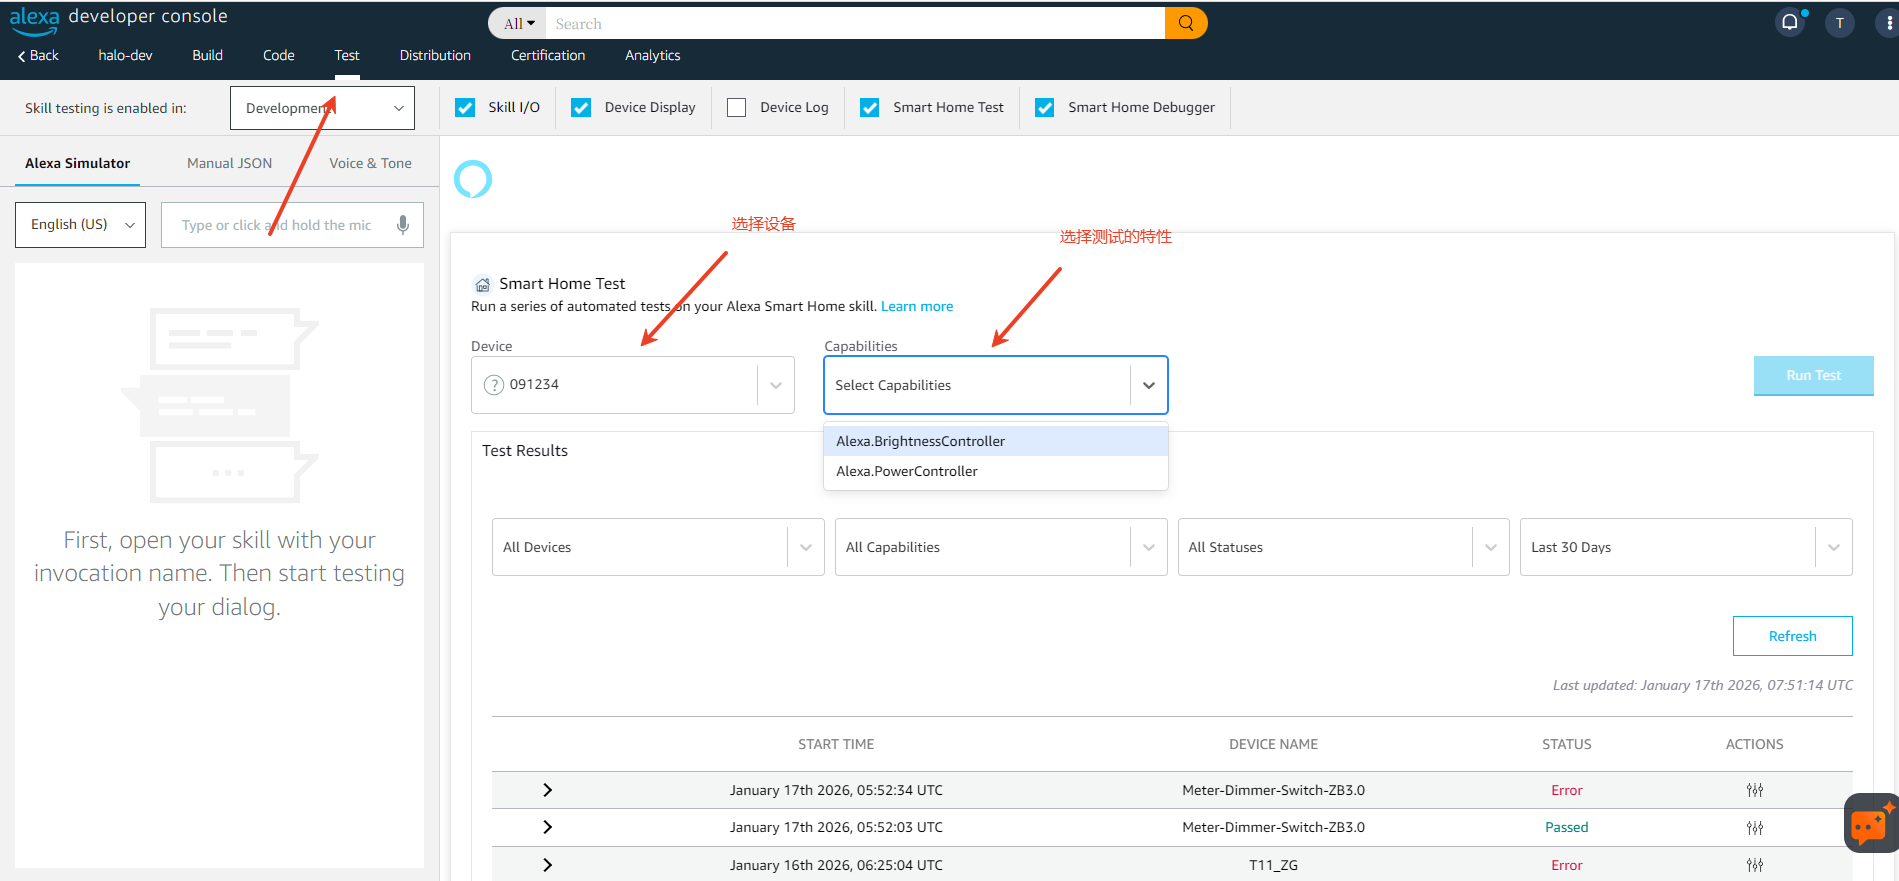Select the Alexa Simulator tab
This screenshot has height=881, width=1899.
pos(78,163)
